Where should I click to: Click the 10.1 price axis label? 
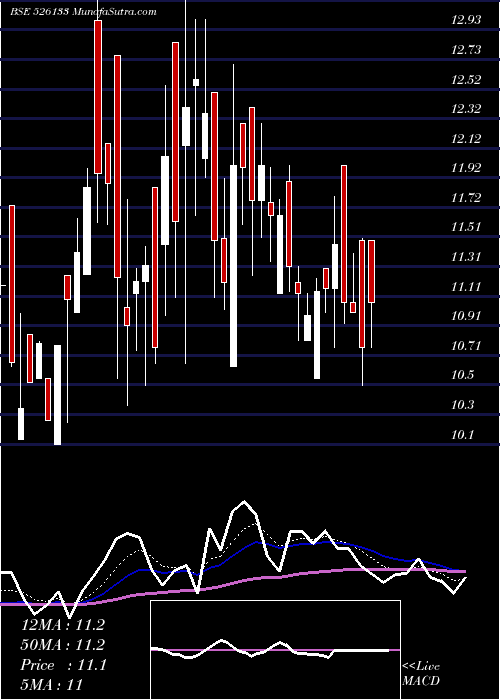tap(462, 434)
